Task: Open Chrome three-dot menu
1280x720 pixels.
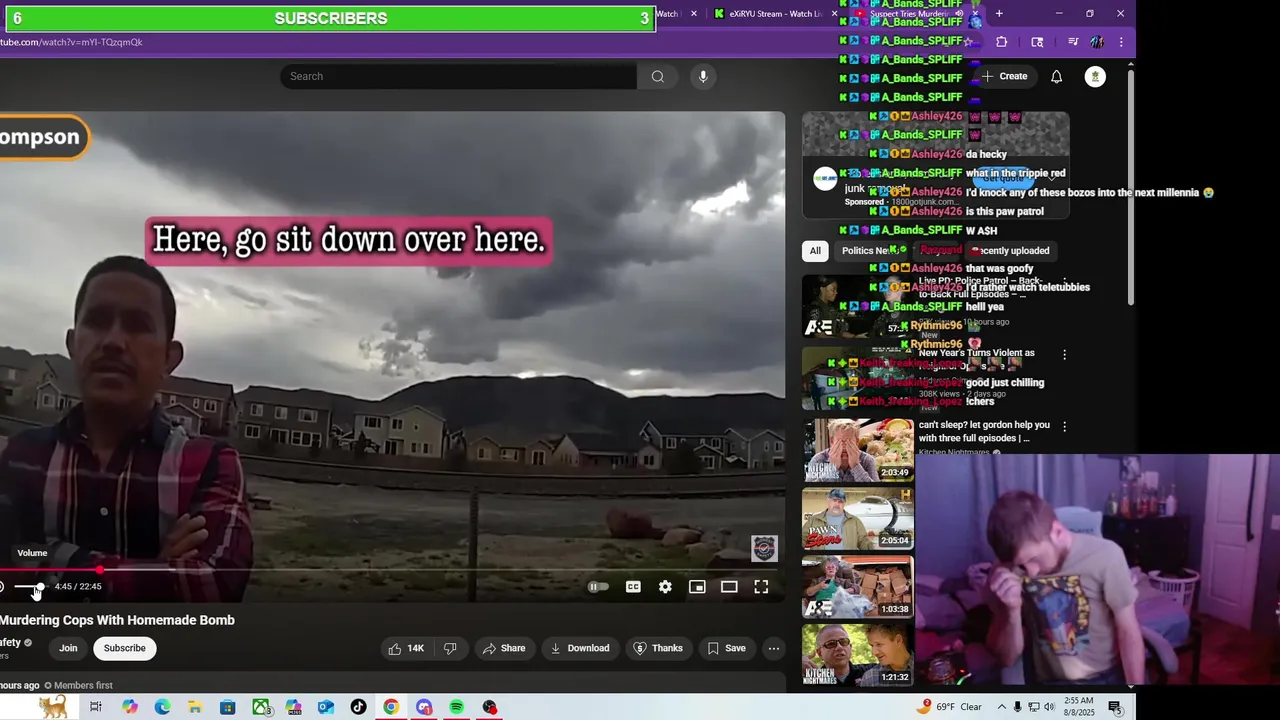Action: (1121, 42)
